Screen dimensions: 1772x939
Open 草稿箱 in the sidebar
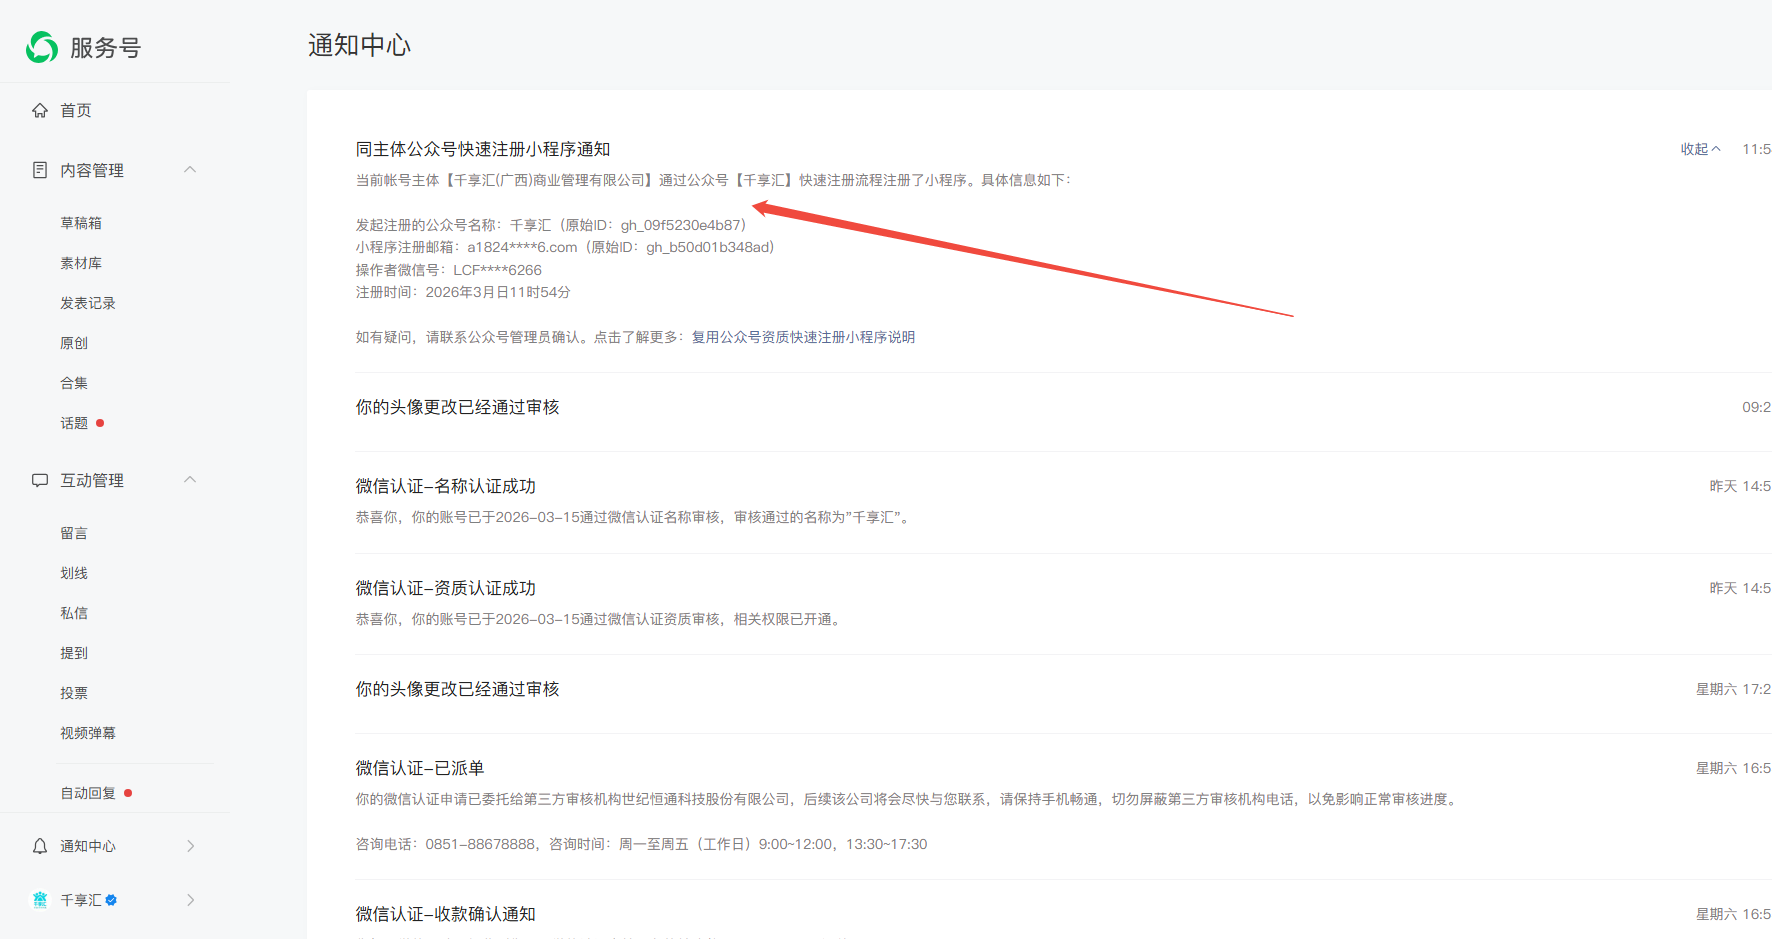click(81, 223)
